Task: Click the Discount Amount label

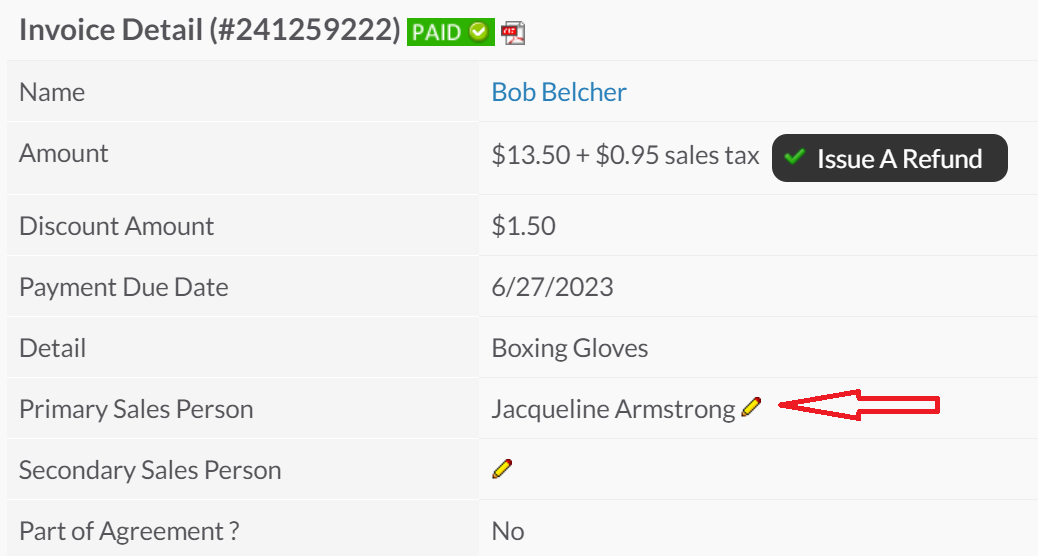Action: [x=116, y=226]
